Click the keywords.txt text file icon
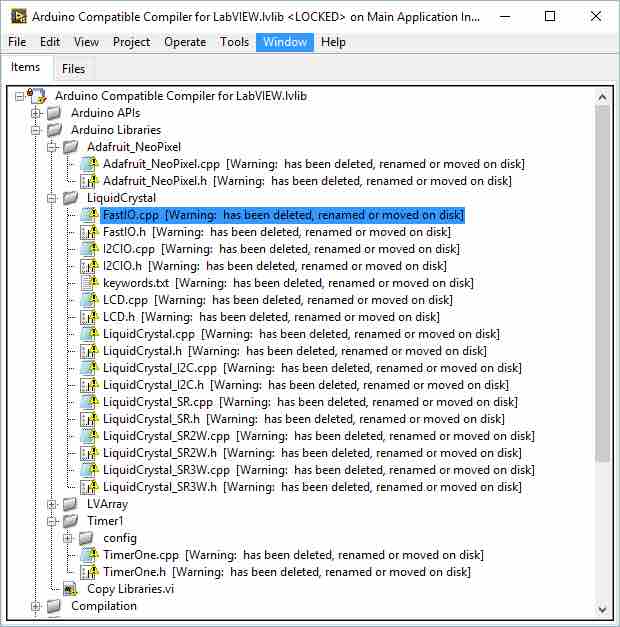620x627 pixels. click(89, 283)
